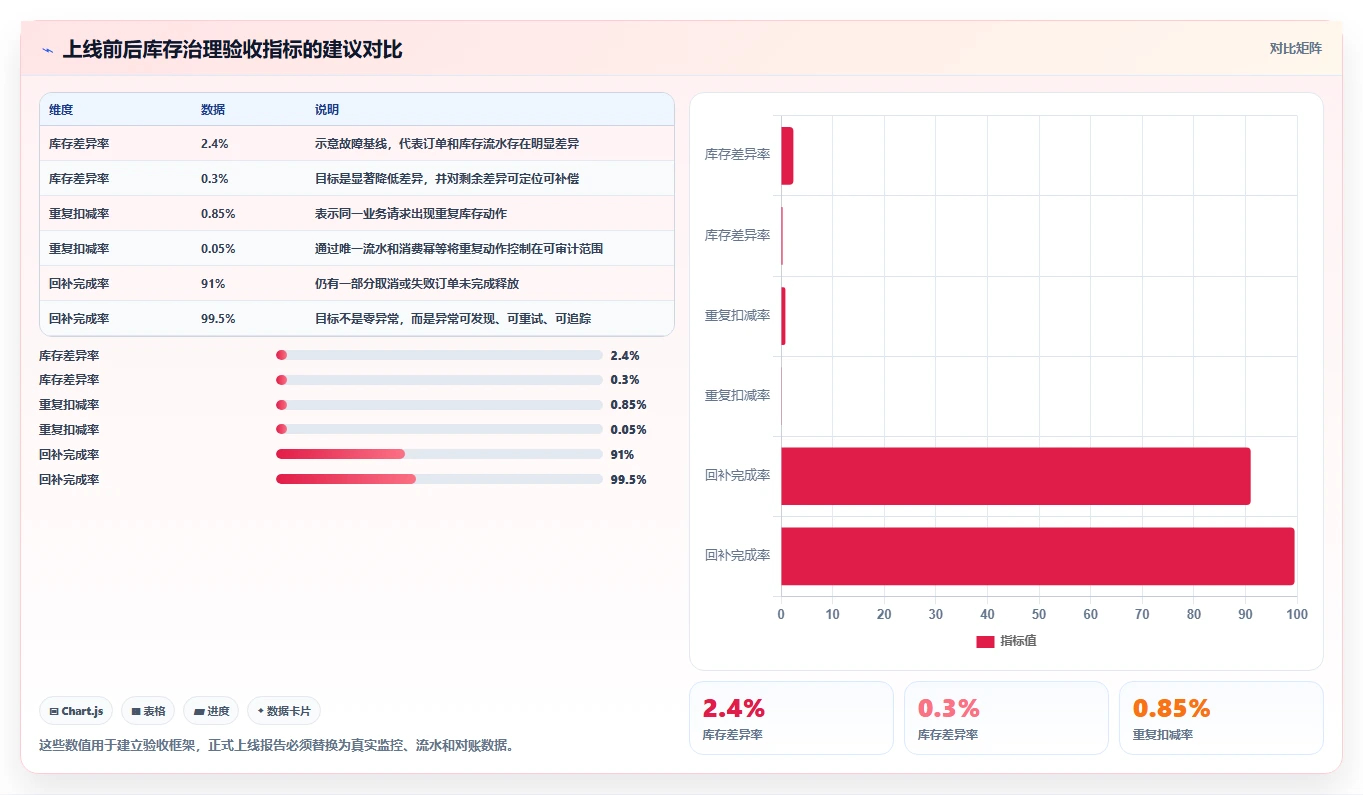Click the Chart.js chip
This screenshot has height=795, width=1363.
[x=77, y=711]
